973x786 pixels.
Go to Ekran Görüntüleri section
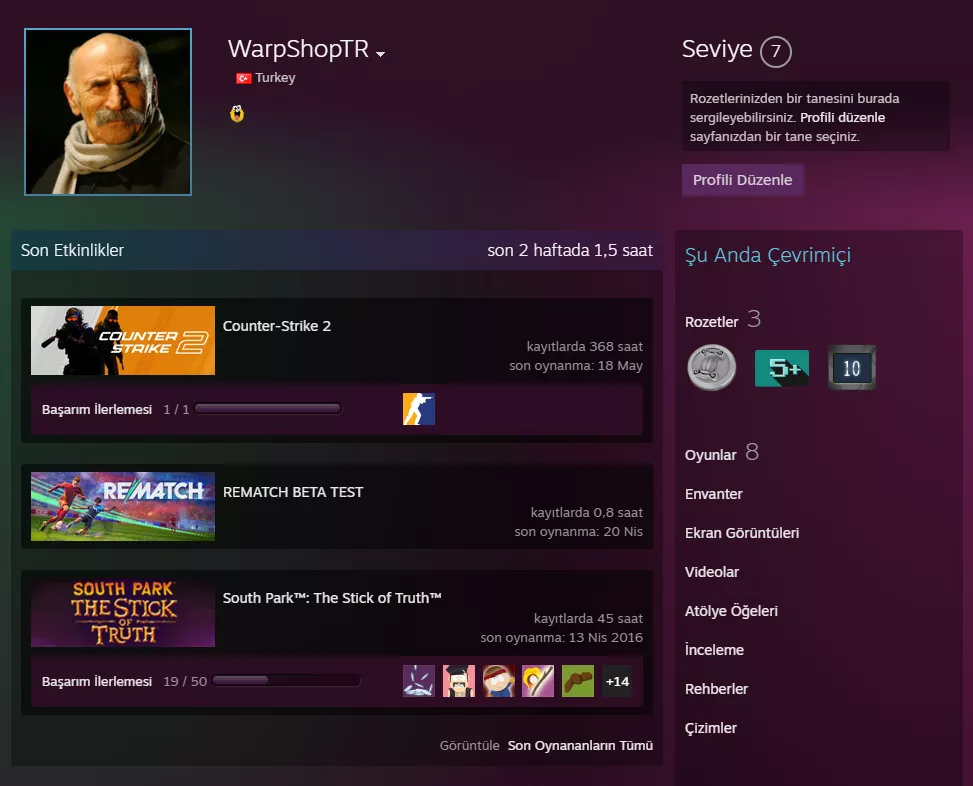(741, 533)
